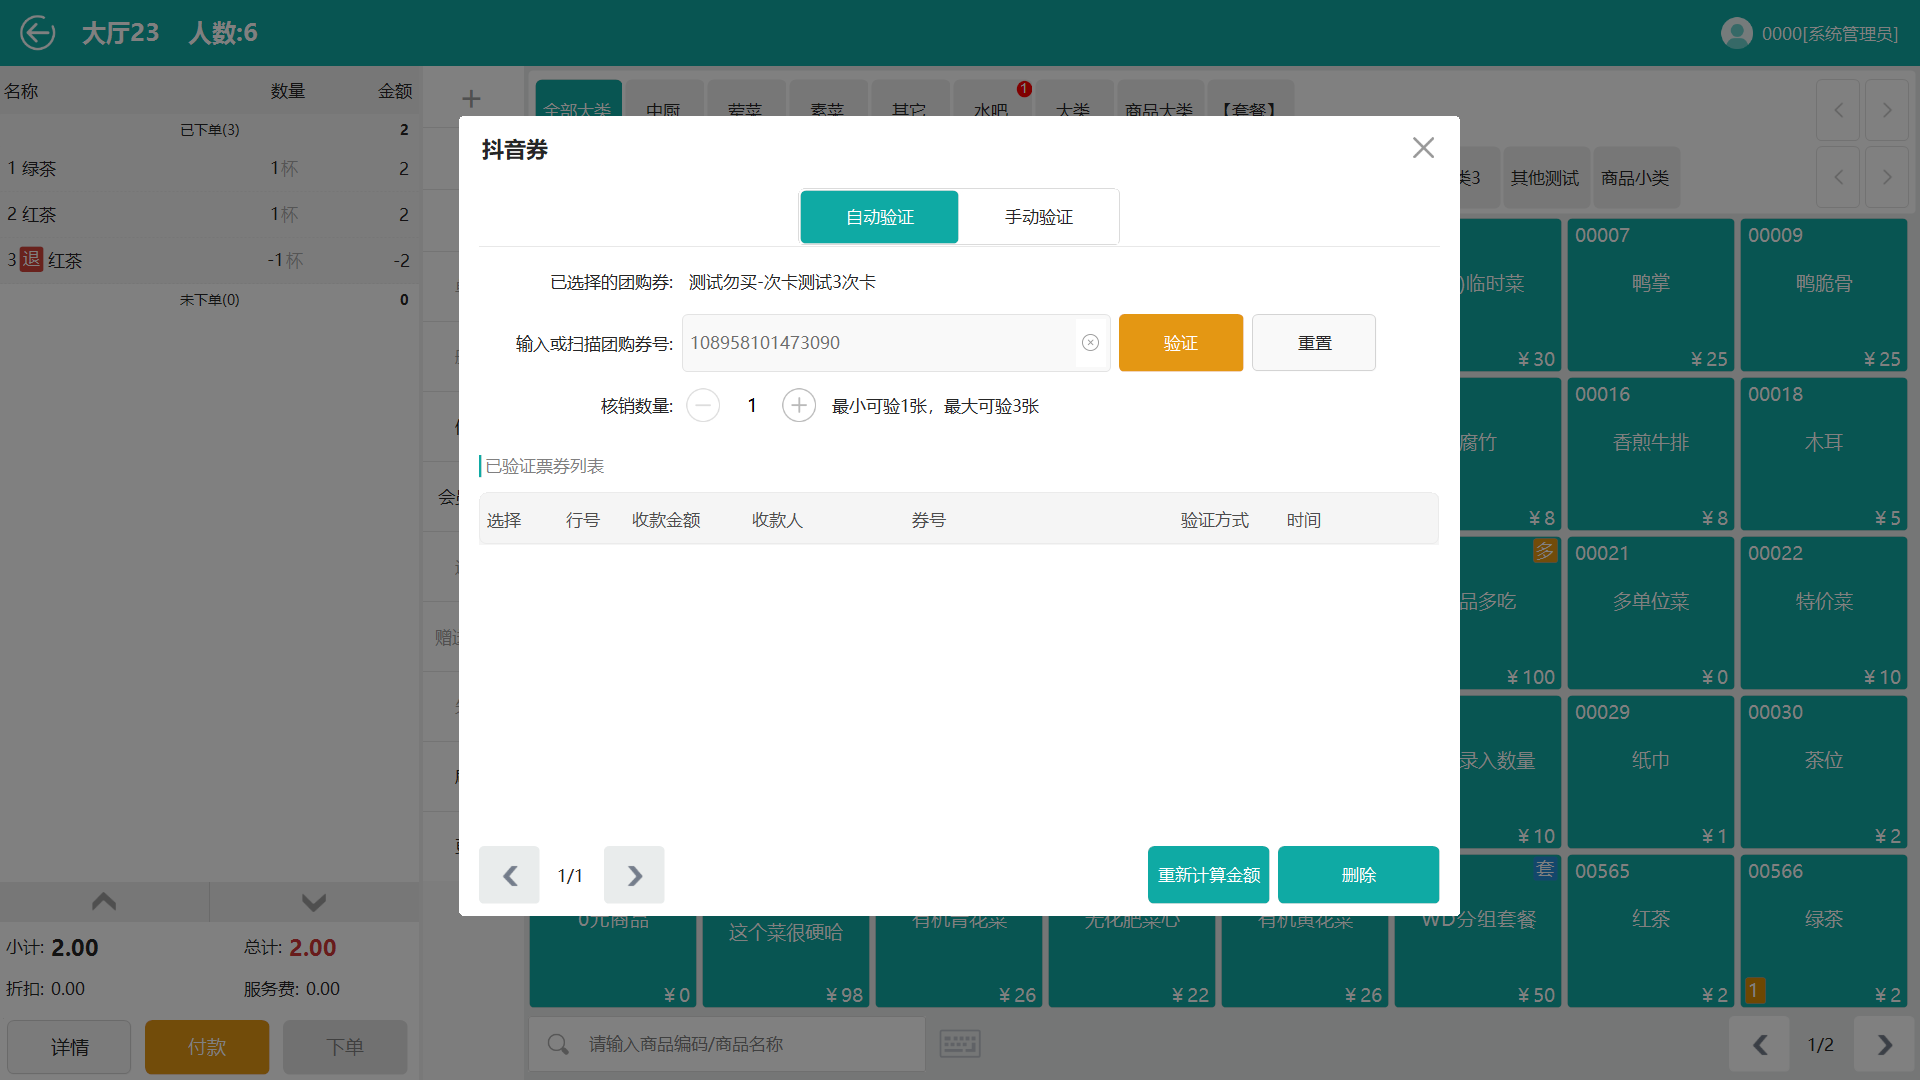Go to previous page in coupon list
This screenshot has height=1080, width=1920.
pos(509,875)
